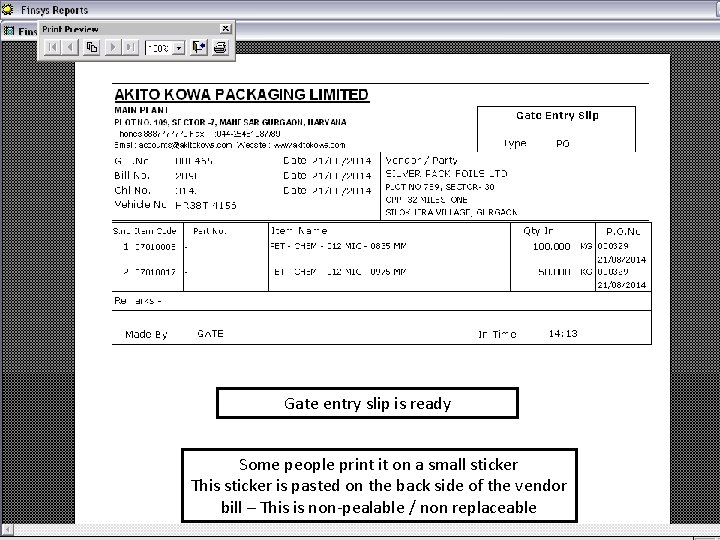Click the Vendor / Party label
Viewport: 720px width, 540px height.
coord(421,161)
